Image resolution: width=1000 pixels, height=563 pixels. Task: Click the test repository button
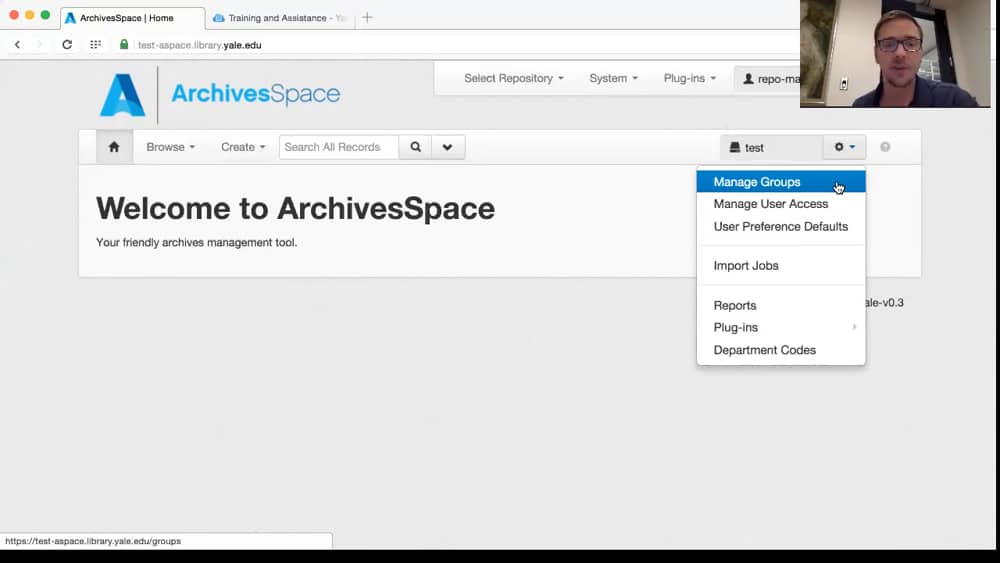coord(772,147)
